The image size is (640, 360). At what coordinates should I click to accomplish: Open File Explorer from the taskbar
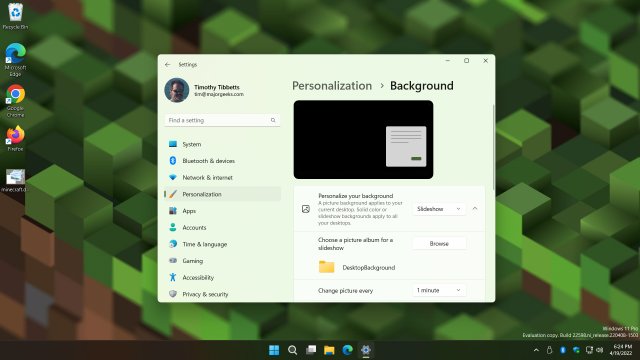pos(329,350)
